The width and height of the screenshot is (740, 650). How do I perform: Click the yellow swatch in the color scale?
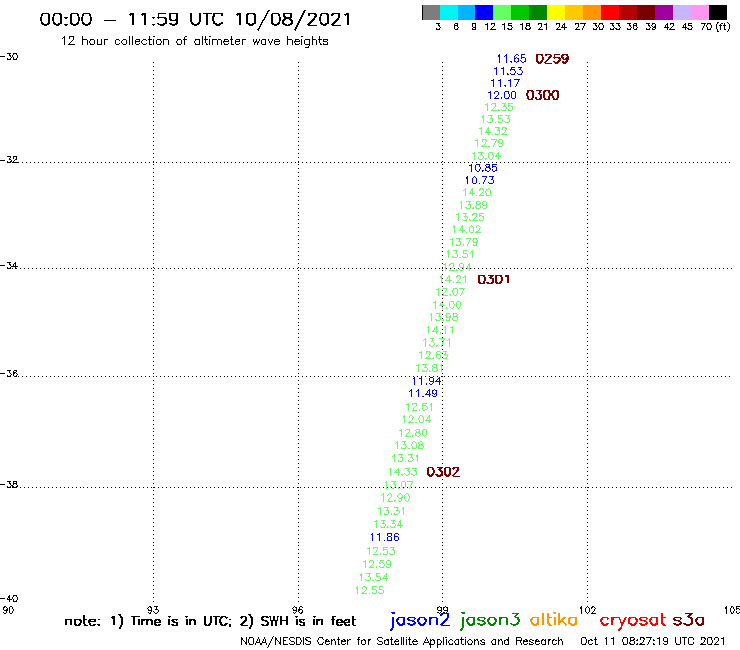point(556,12)
